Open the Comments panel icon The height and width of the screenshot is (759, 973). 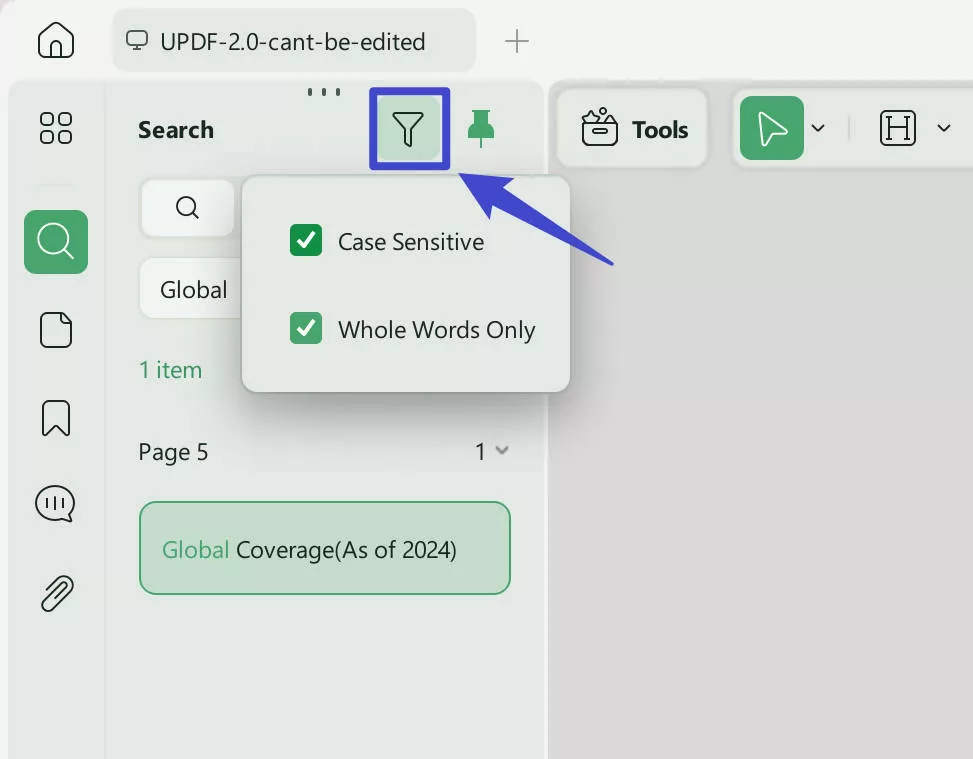[x=55, y=503]
